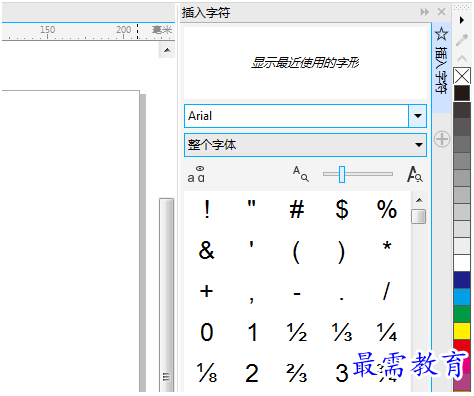Select the ampersand & glyph

(x=207, y=250)
